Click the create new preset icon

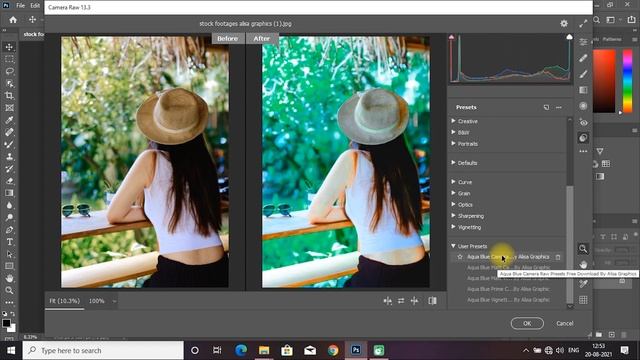pos(546,107)
